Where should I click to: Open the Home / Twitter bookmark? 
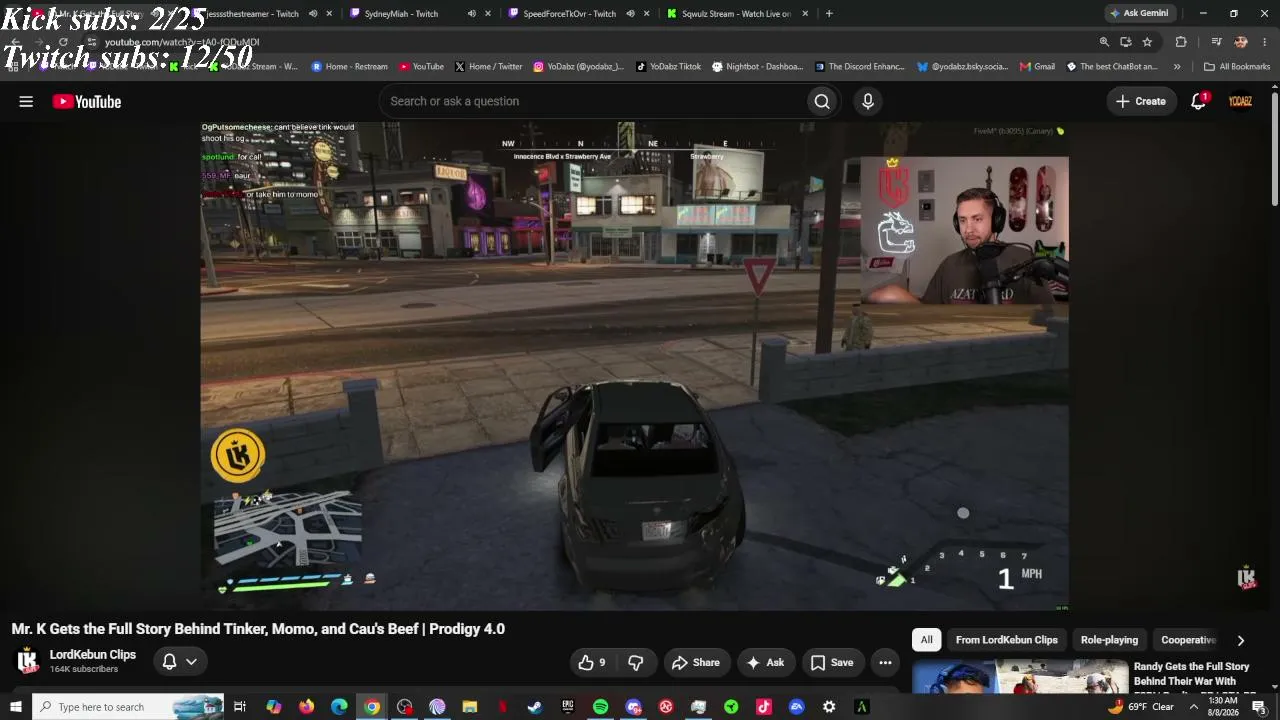pos(488,67)
